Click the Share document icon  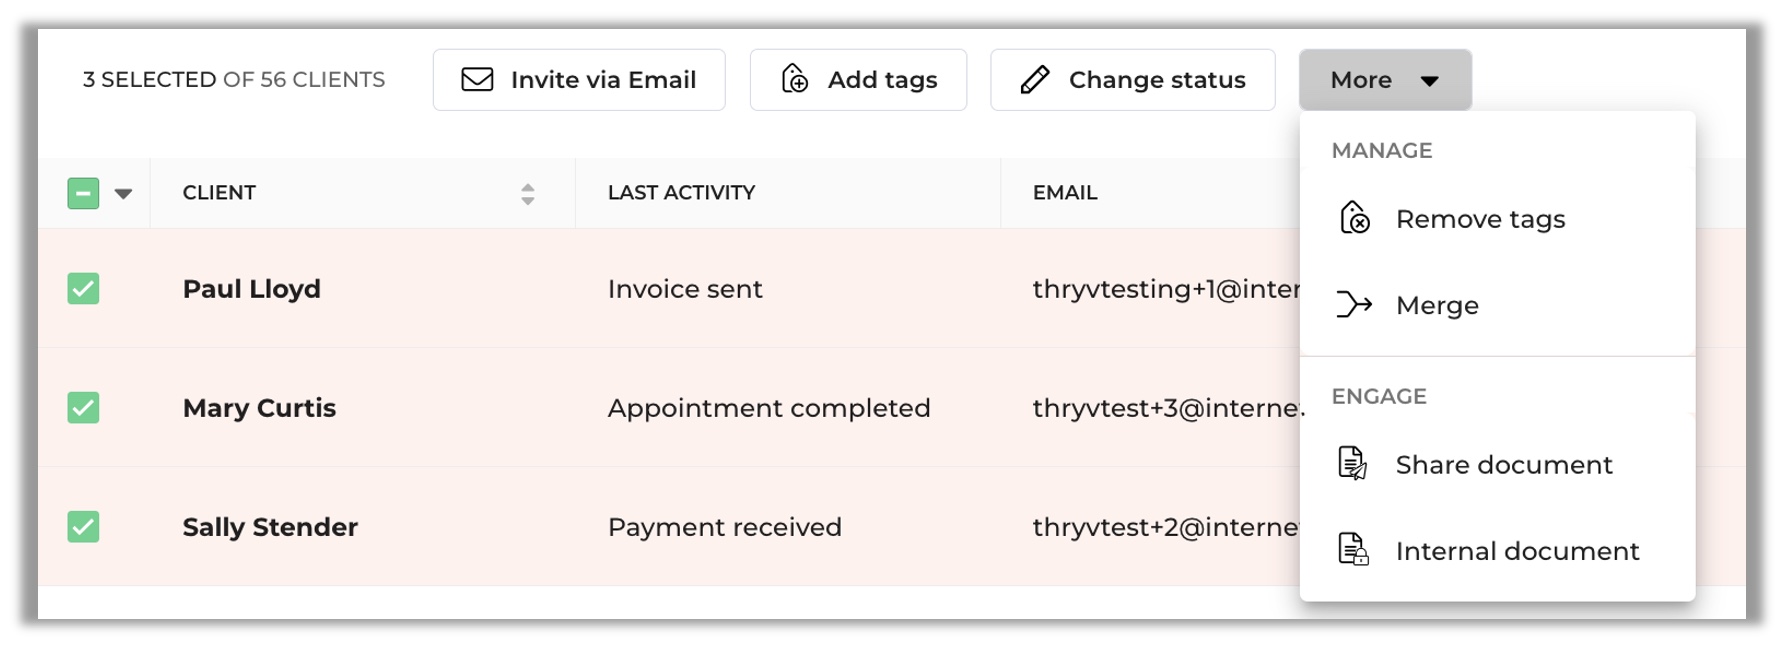(1353, 463)
